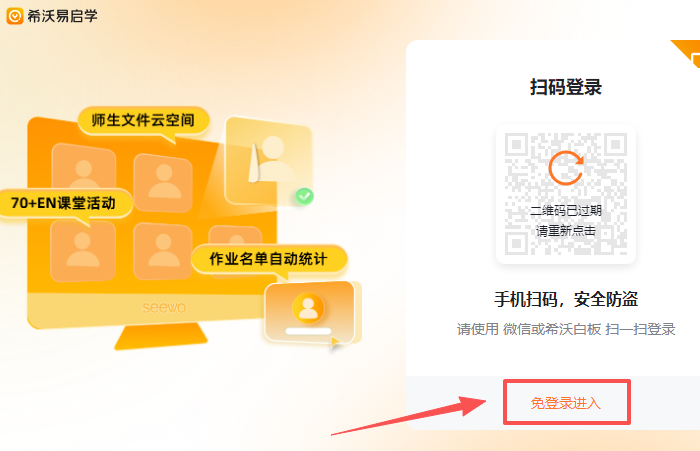Image resolution: width=700 pixels, height=451 pixels.
Task: Click the top-left student avatar tile
Action: 84,167
